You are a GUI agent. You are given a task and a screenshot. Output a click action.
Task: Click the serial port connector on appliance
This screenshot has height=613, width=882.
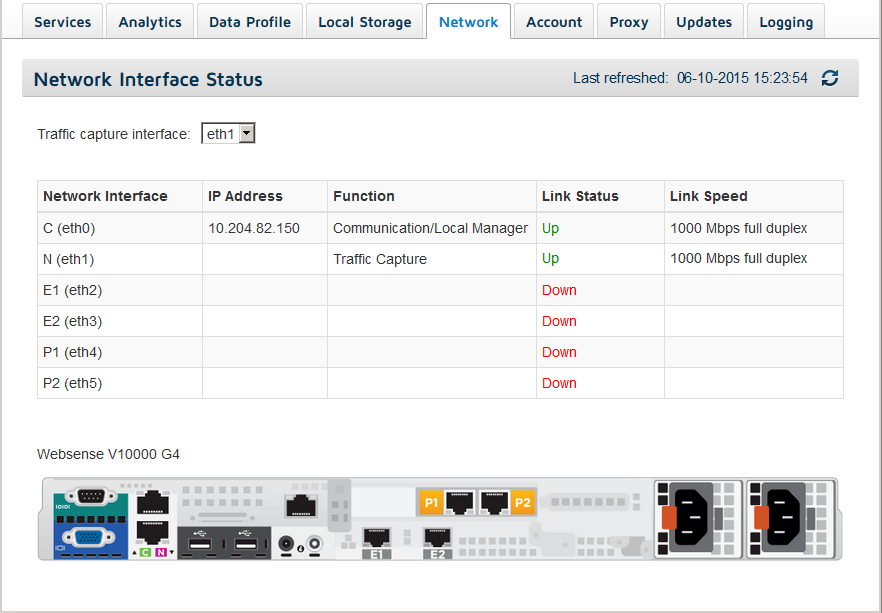[x=91, y=496]
